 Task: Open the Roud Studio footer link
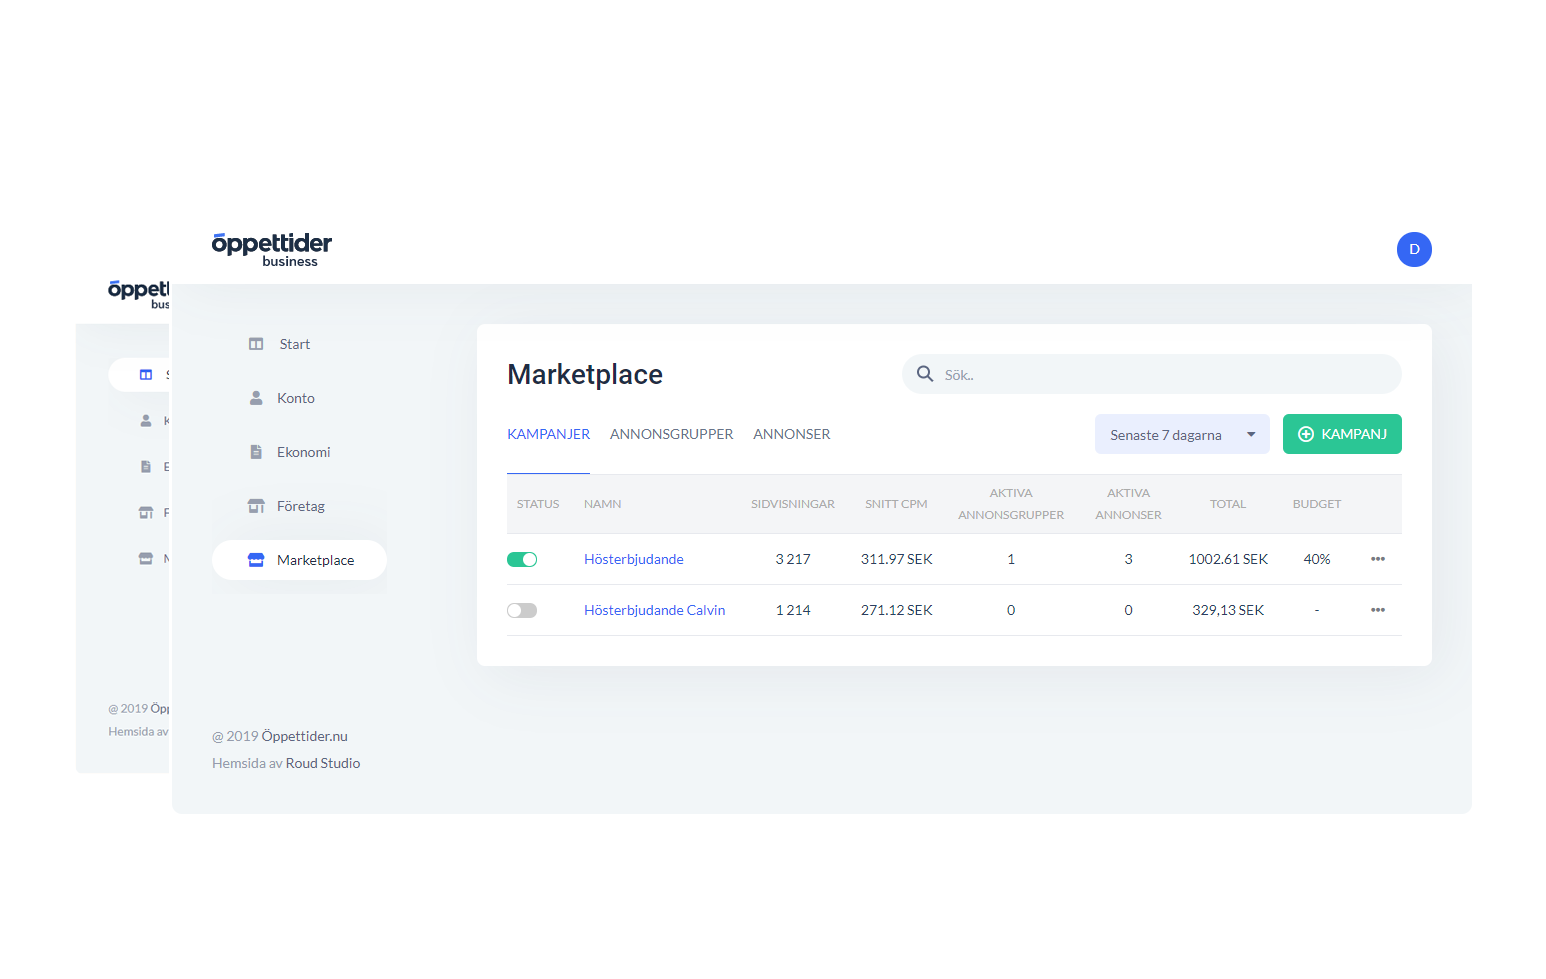click(322, 763)
